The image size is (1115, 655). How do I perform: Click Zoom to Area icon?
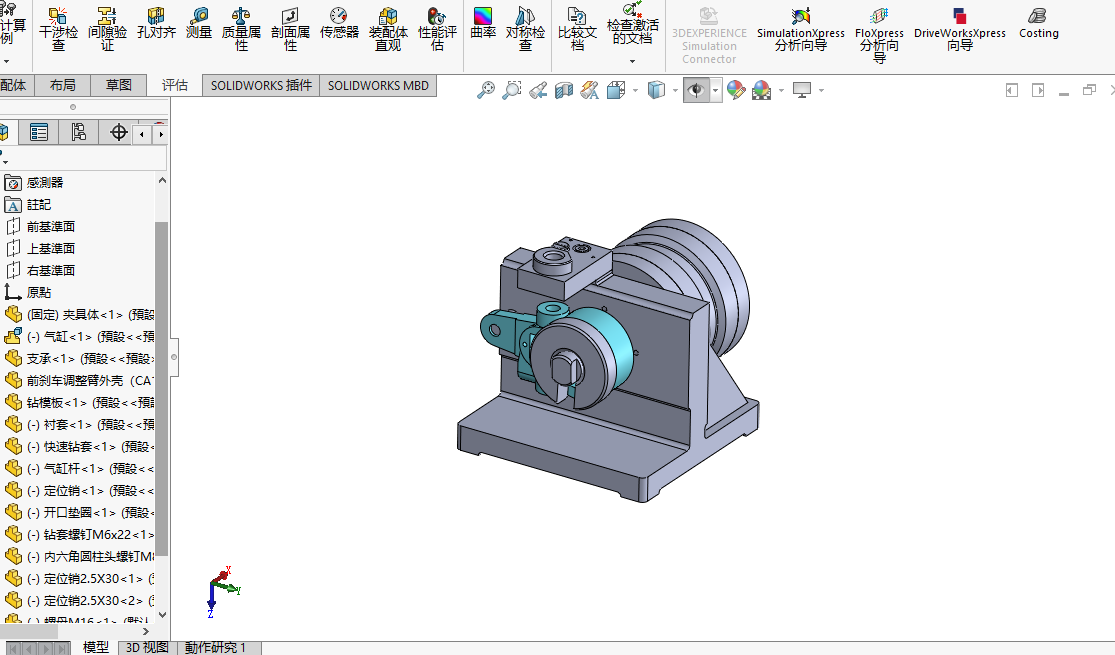511,90
